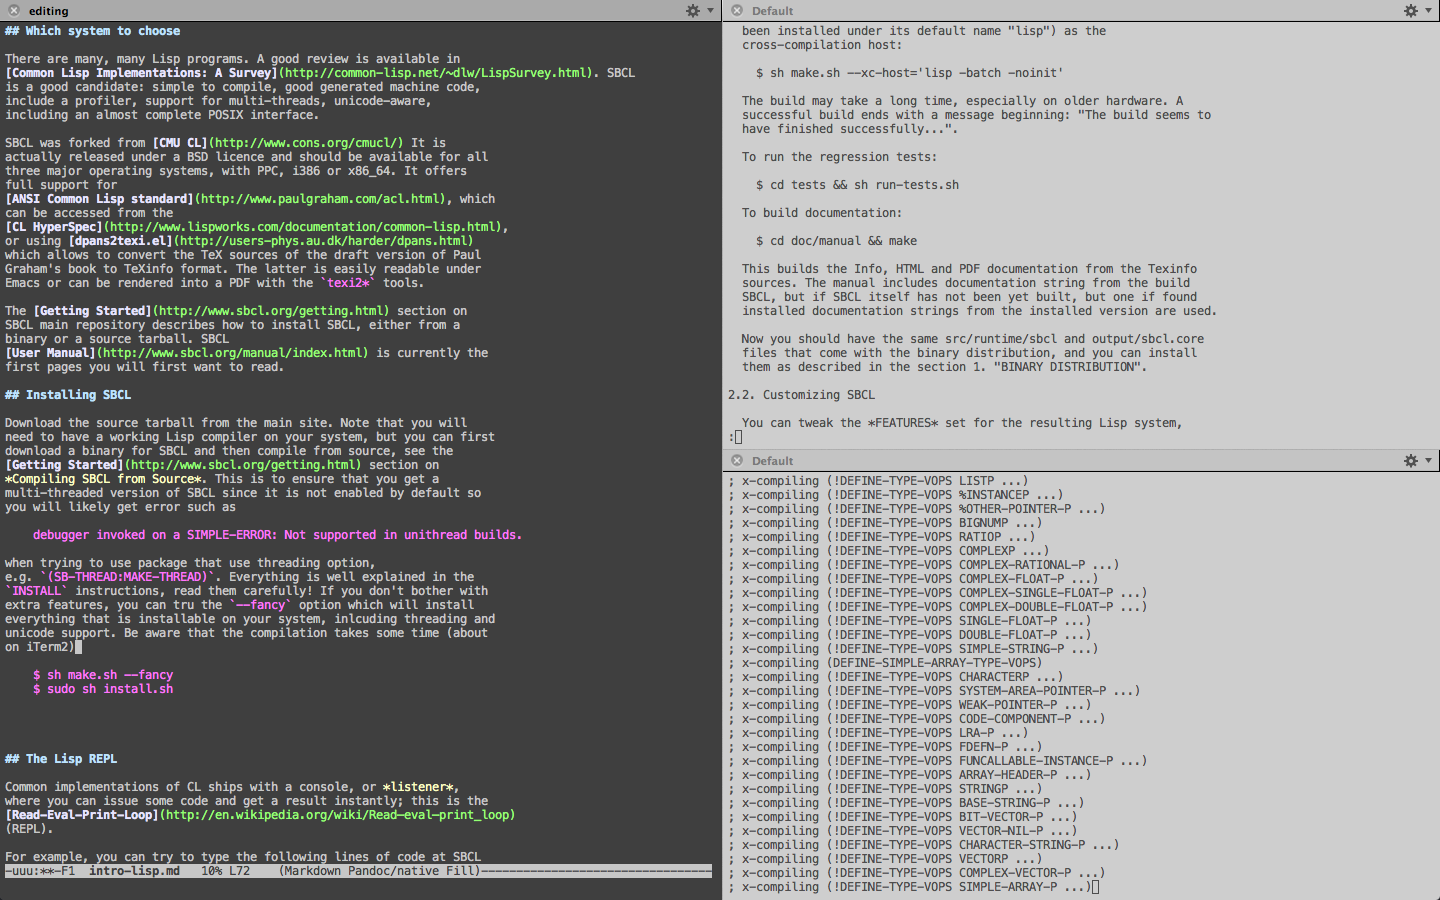The image size is (1440, 900).
Task: Click the 'sh make.sh --fancy' command line
Action: pyautogui.click(x=109, y=675)
